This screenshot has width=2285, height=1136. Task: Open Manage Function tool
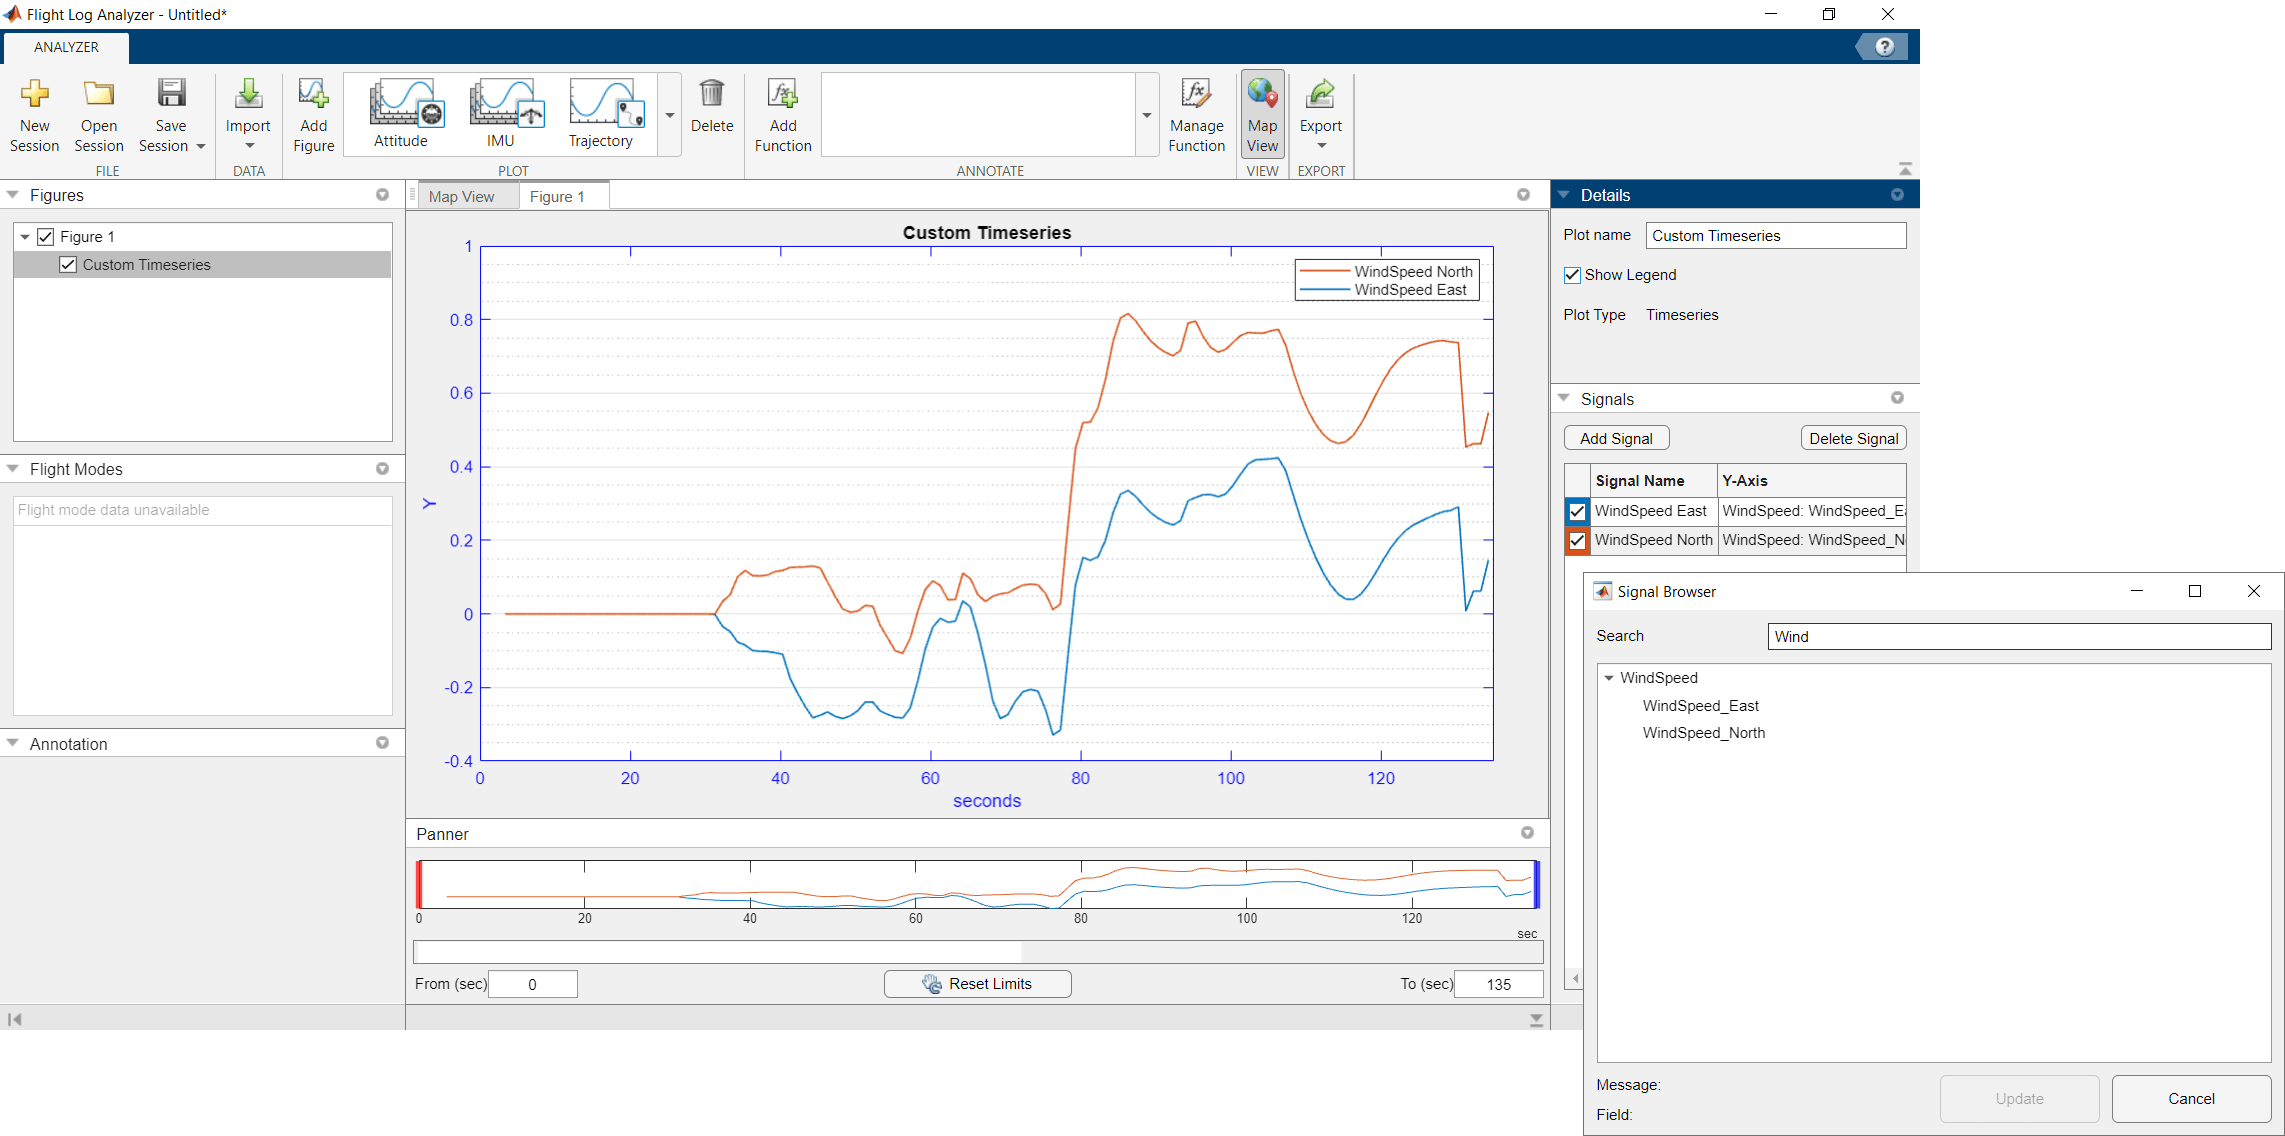1196,95
